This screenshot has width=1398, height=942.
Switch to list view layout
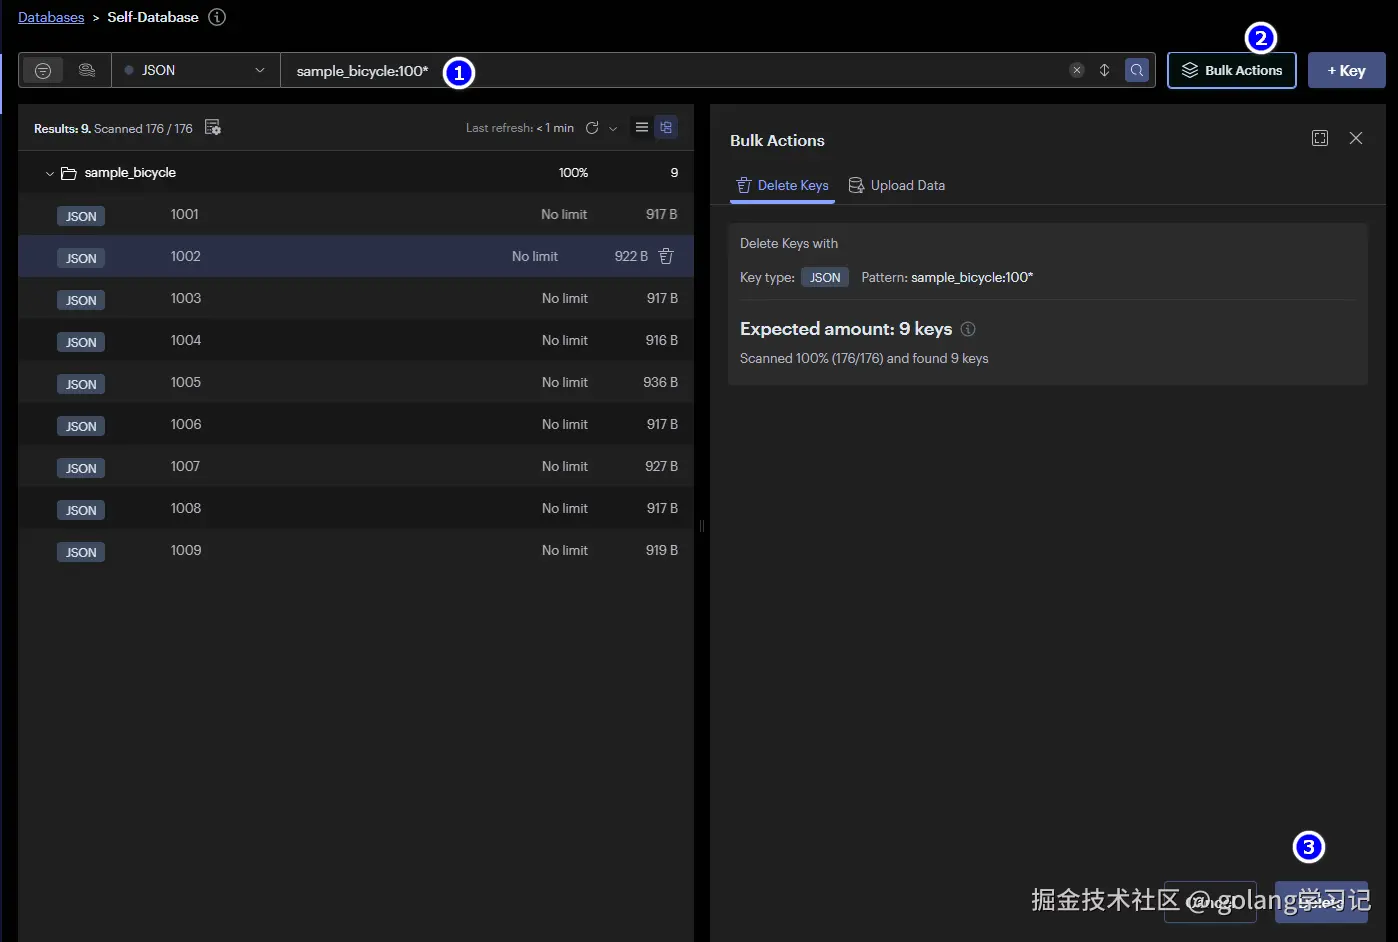click(642, 127)
